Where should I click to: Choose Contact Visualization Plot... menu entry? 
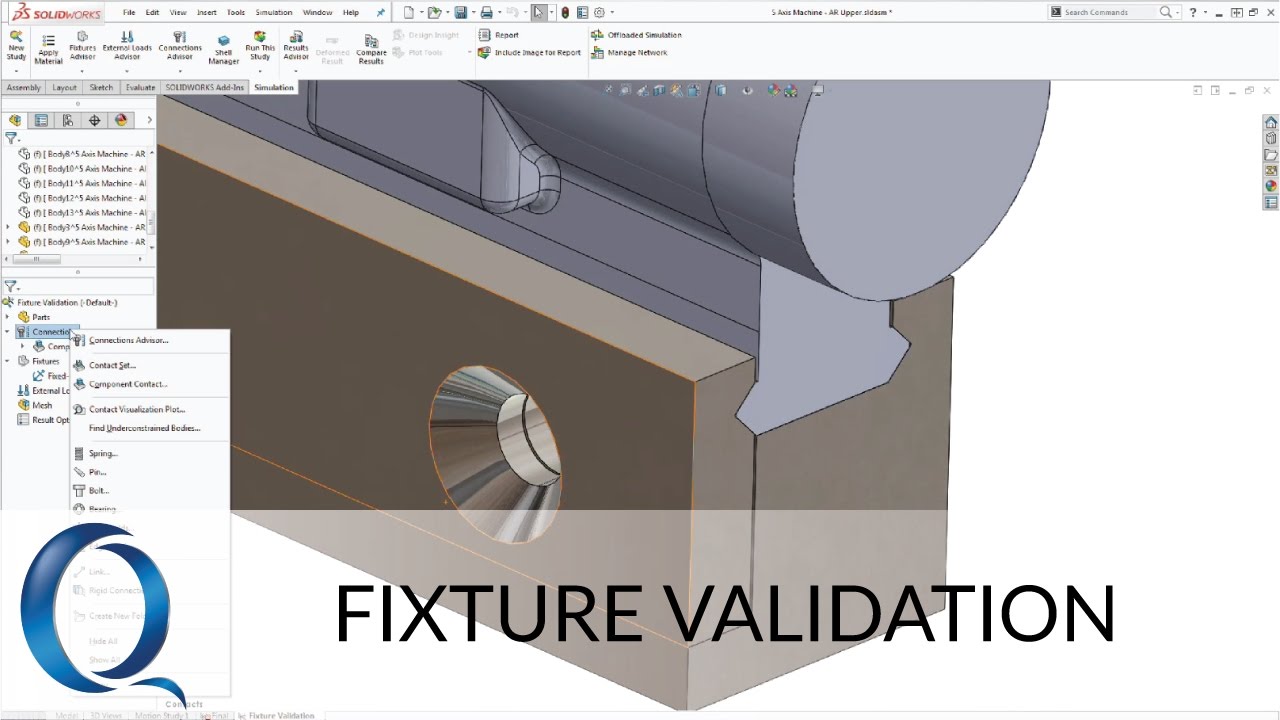(x=137, y=409)
